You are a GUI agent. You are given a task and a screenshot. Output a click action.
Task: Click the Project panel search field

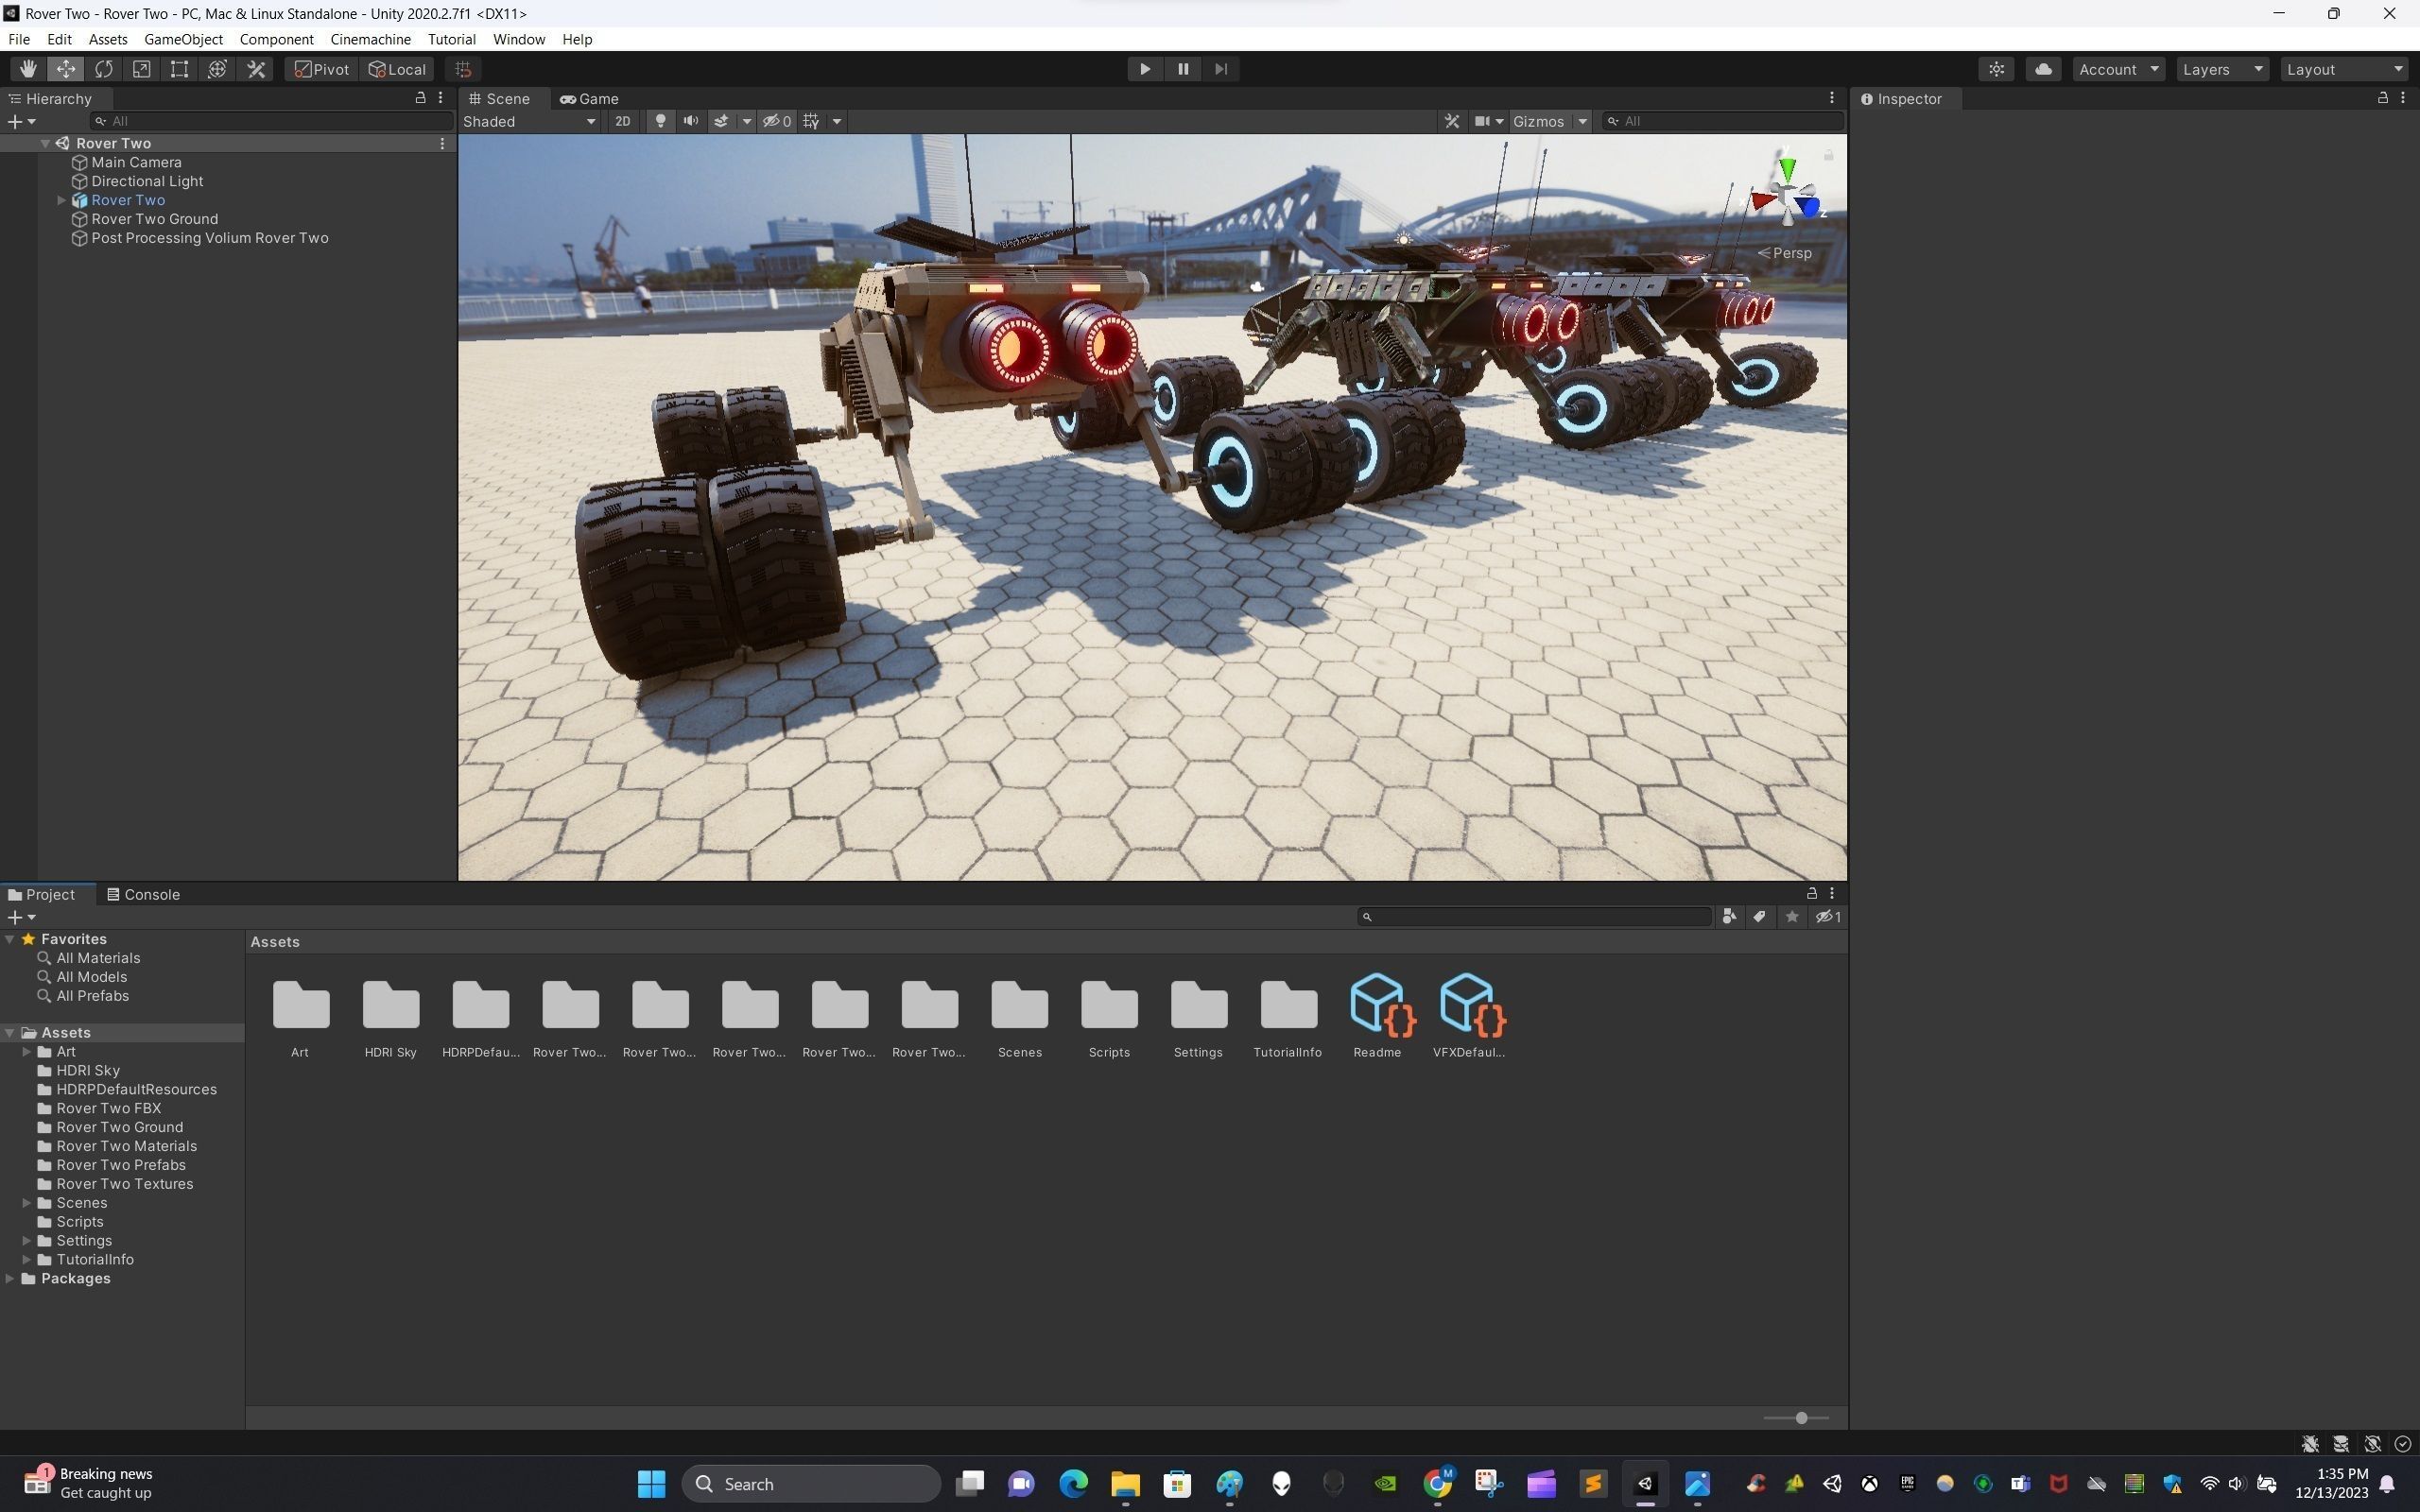tap(1538, 916)
